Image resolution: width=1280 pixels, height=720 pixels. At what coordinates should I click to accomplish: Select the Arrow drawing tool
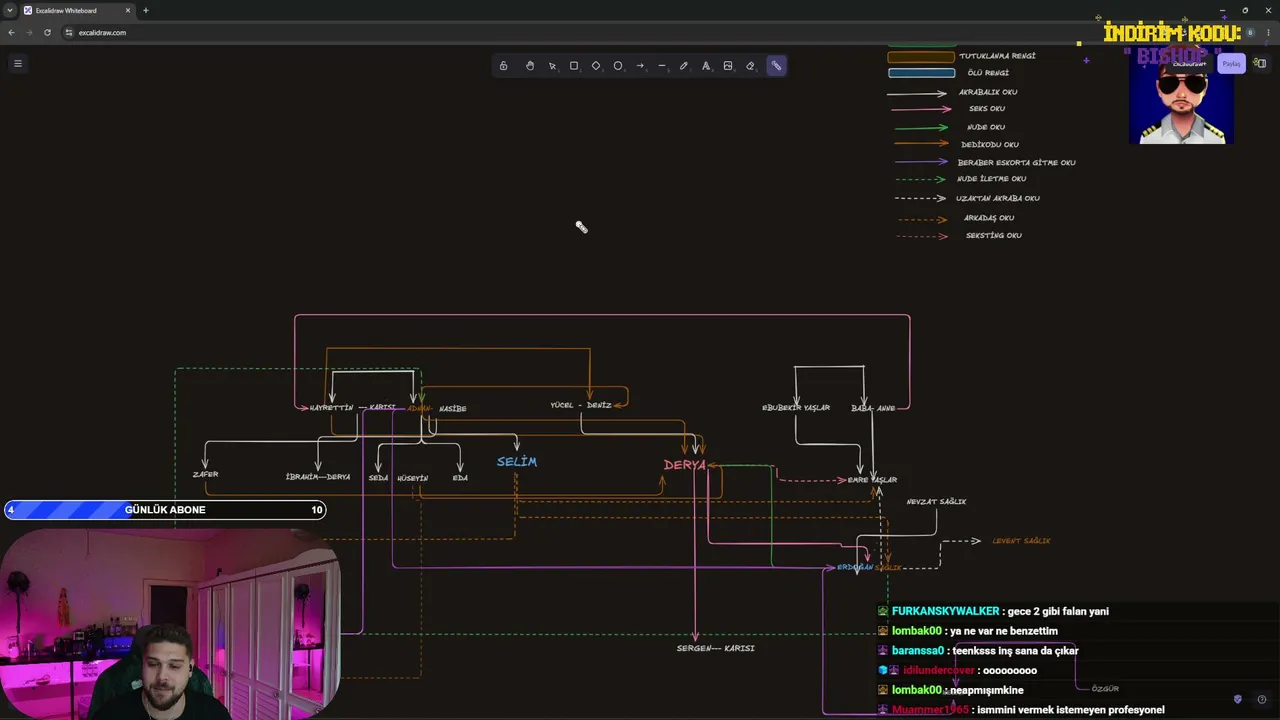click(x=640, y=66)
